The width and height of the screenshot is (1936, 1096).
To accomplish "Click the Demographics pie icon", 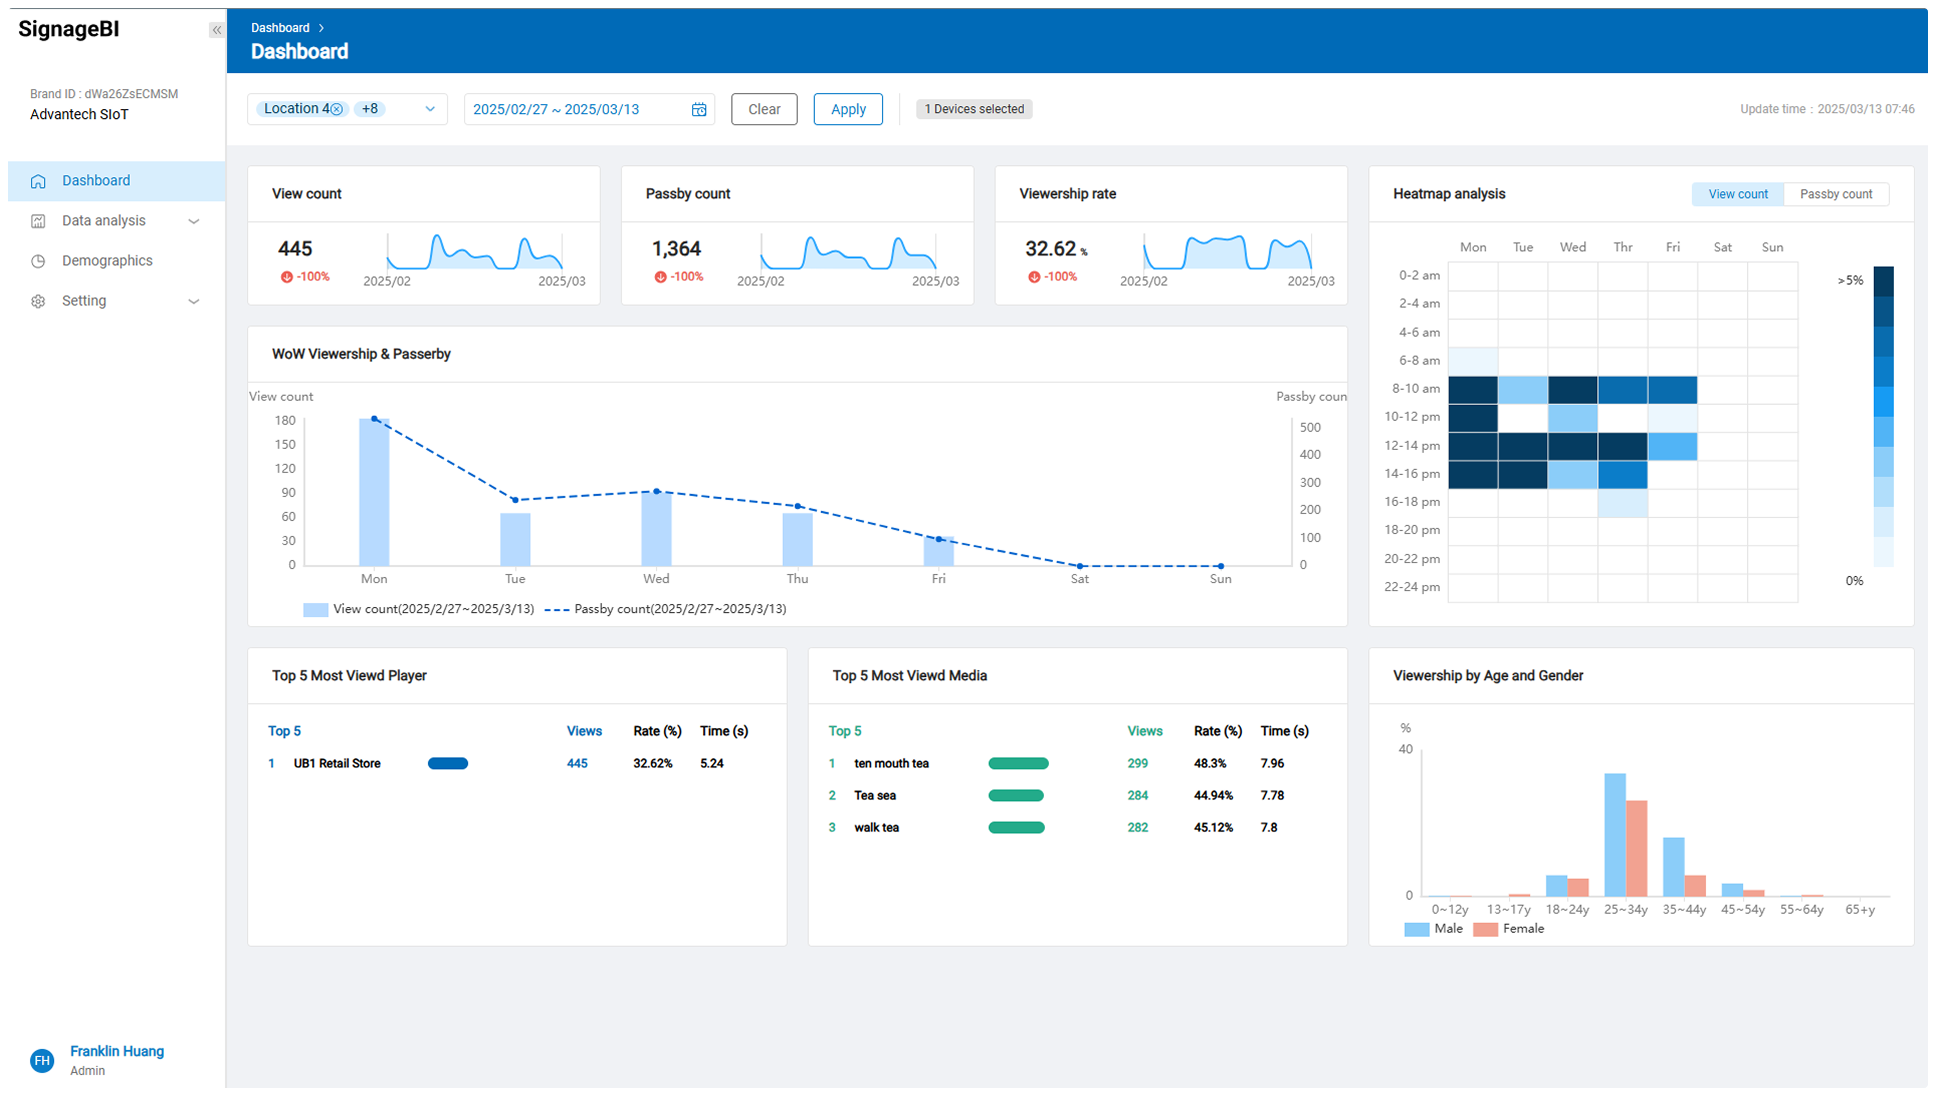I will click(38, 261).
